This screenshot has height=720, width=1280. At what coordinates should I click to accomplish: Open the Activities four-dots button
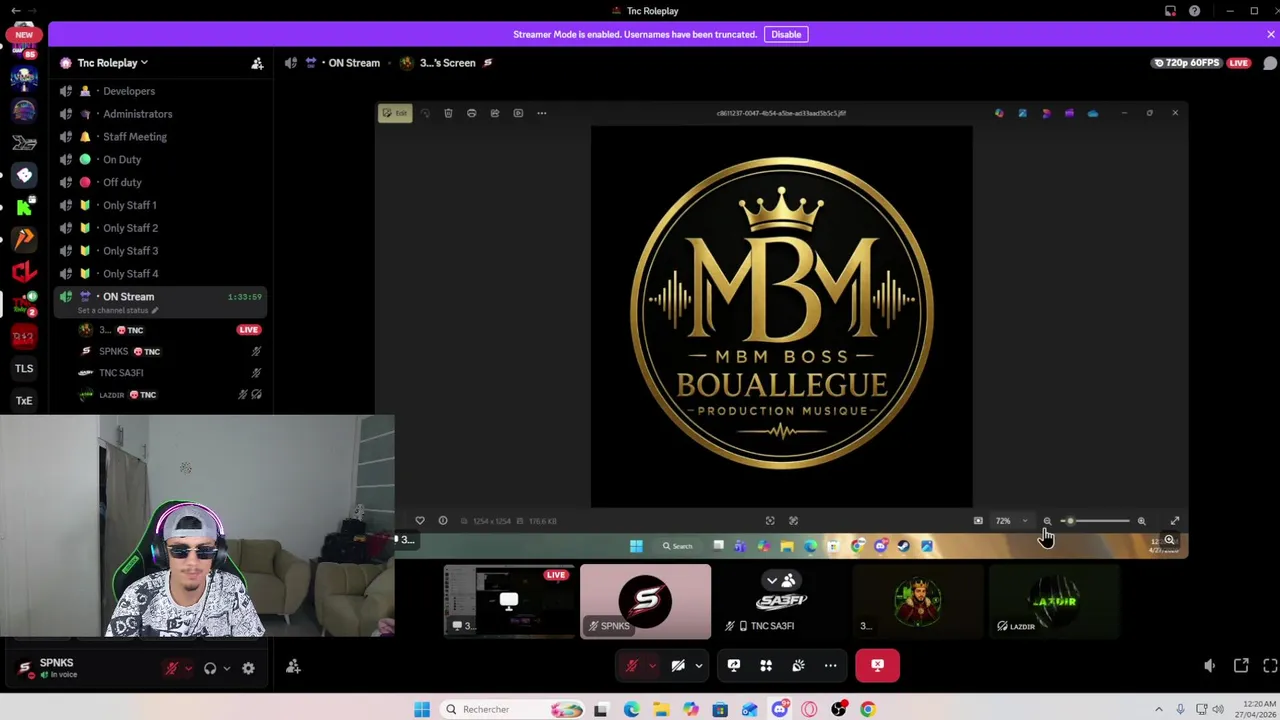pyautogui.click(x=766, y=666)
